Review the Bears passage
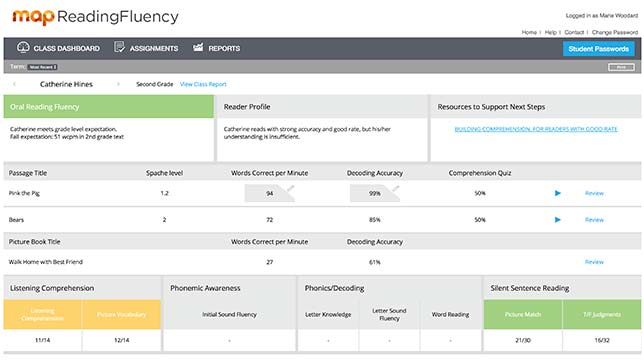The width and height of the screenshot is (644, 361). click(x=594, y=220)
